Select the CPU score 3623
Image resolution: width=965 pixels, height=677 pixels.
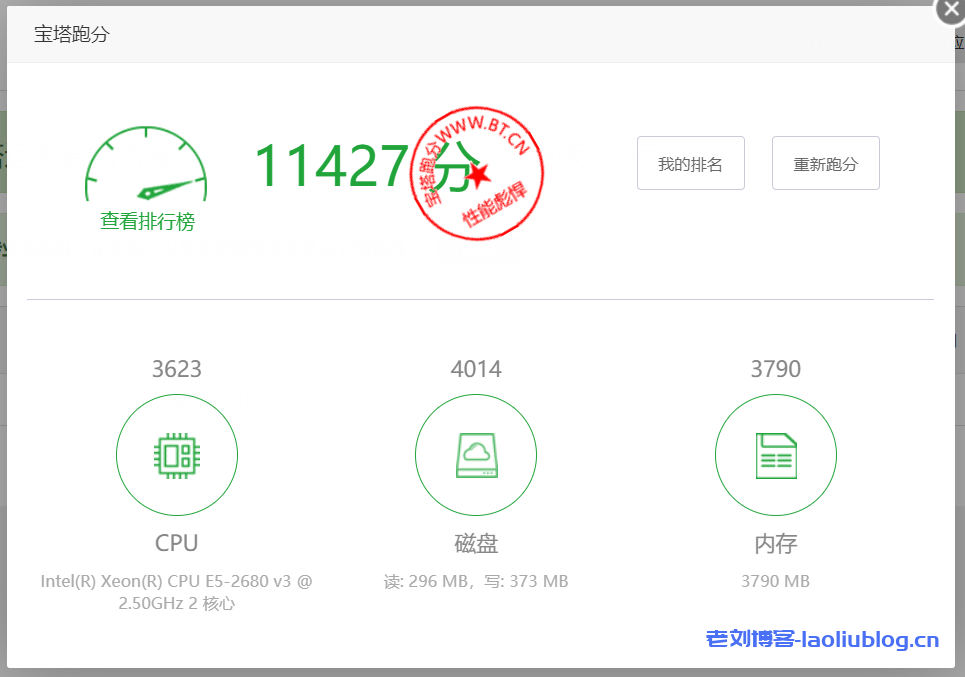point(177,369)
